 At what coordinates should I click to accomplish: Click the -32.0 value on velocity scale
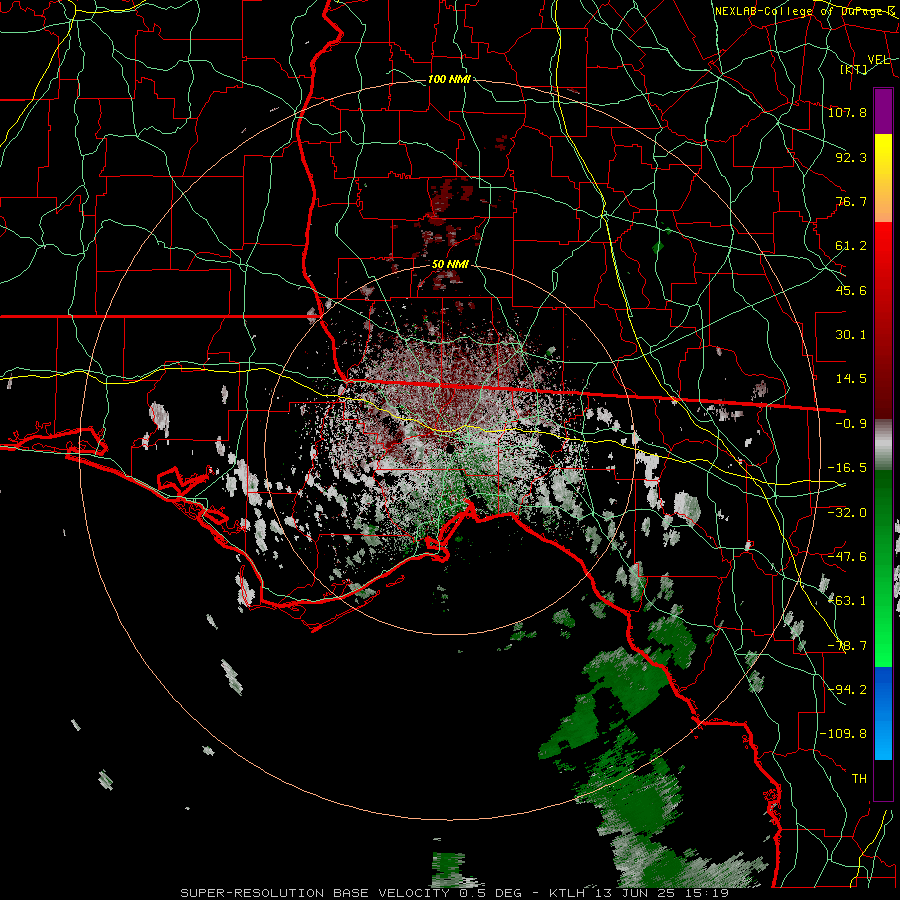pos(847,513)
